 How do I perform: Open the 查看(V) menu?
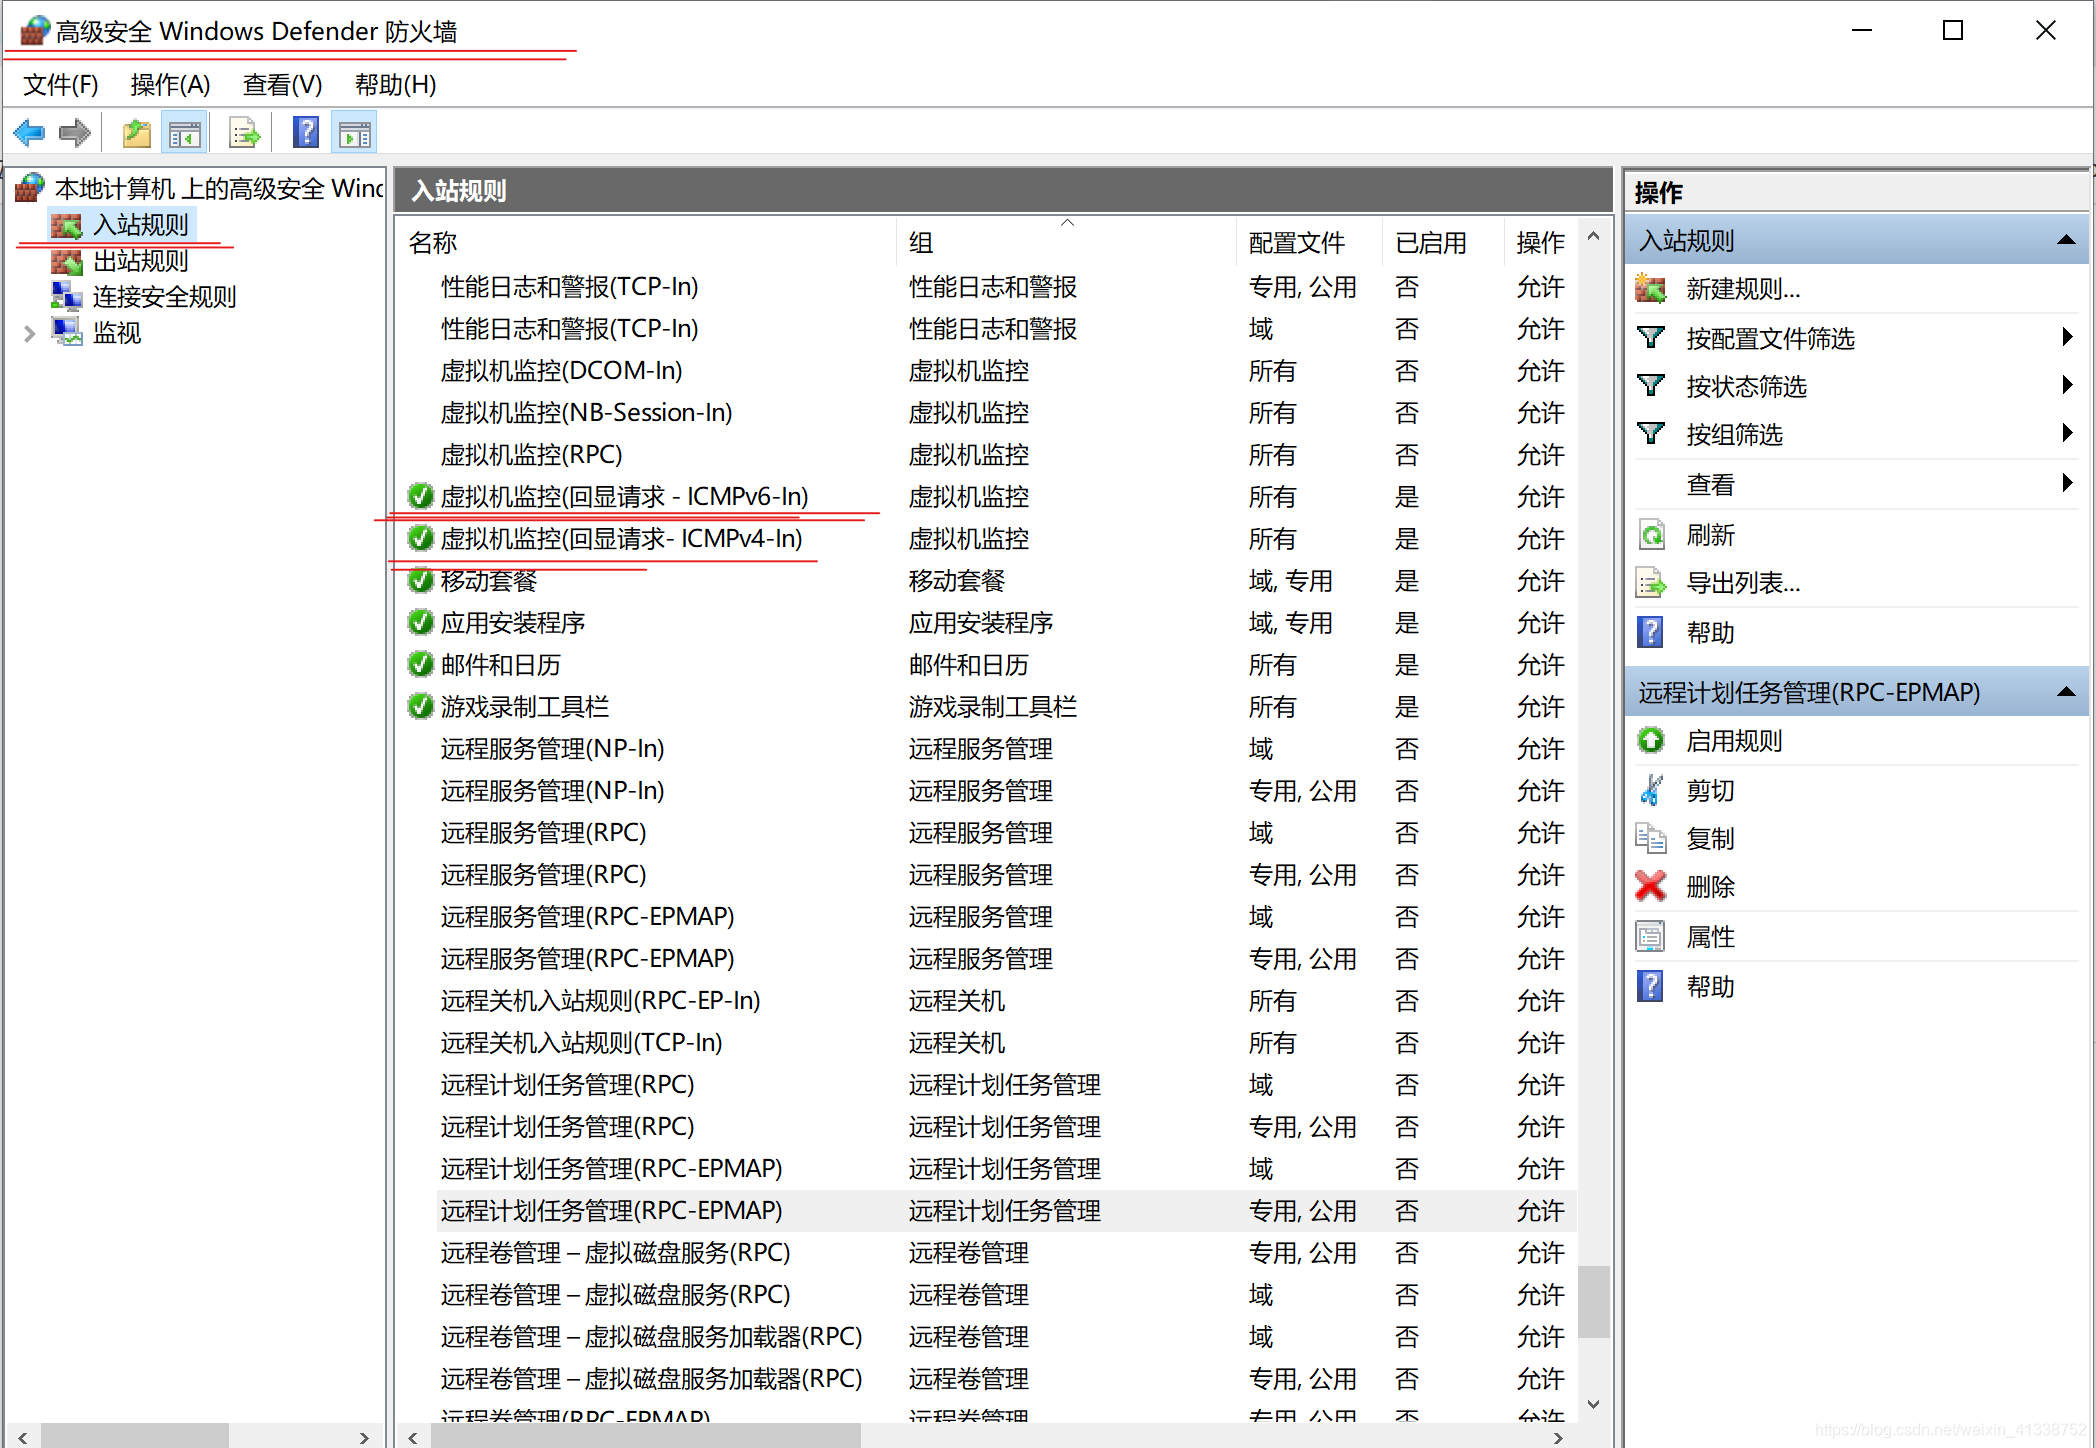pyautogui.click(x=282, y=85)
